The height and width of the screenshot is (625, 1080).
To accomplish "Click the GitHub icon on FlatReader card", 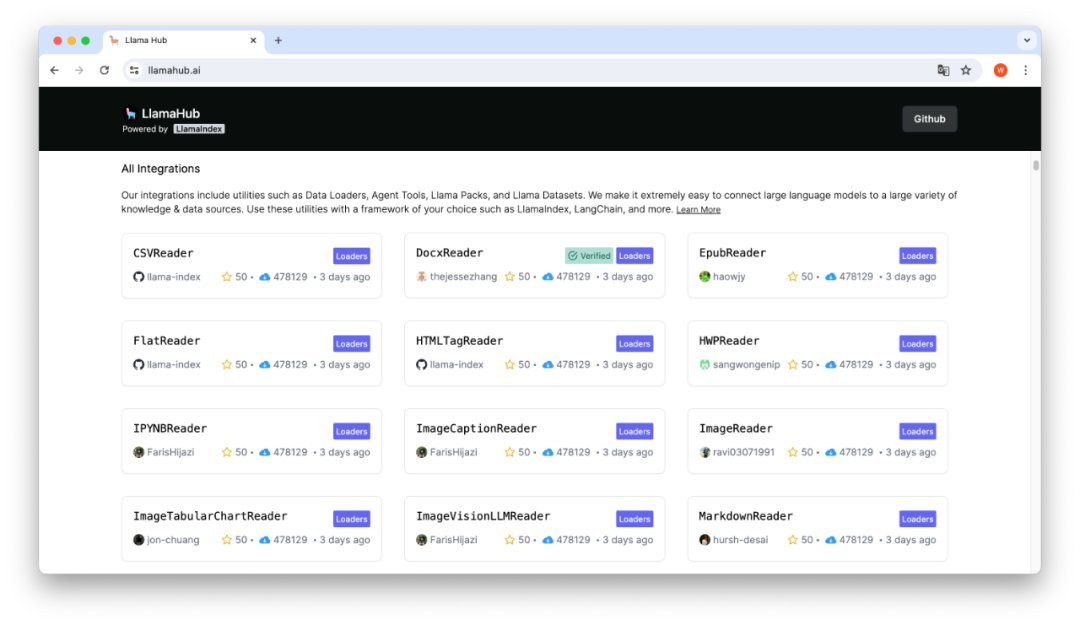I will pos(138,365).
